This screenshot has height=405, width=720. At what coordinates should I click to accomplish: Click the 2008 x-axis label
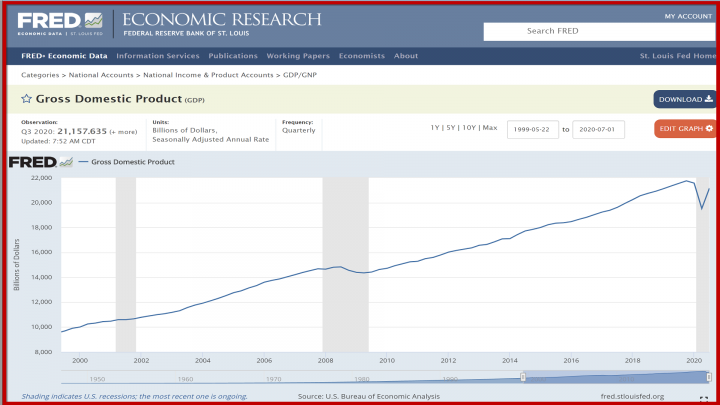click(x=326, y=360)
